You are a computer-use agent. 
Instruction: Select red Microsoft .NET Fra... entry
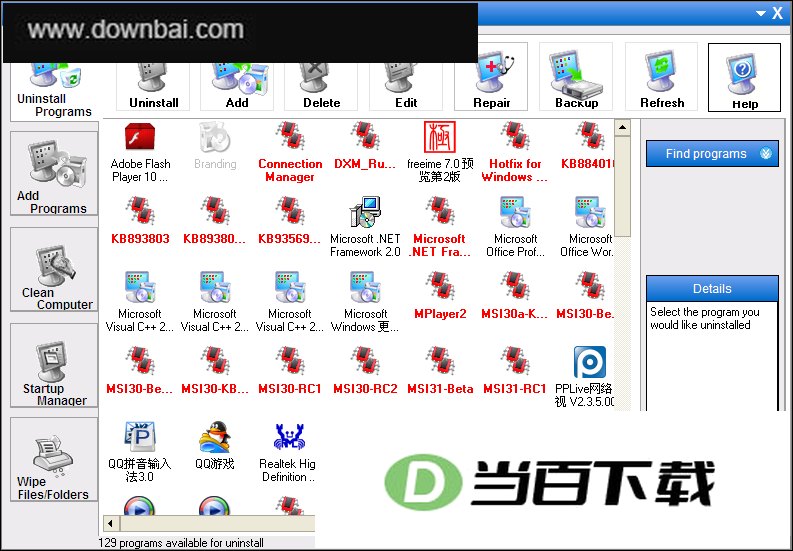(440, 227)
